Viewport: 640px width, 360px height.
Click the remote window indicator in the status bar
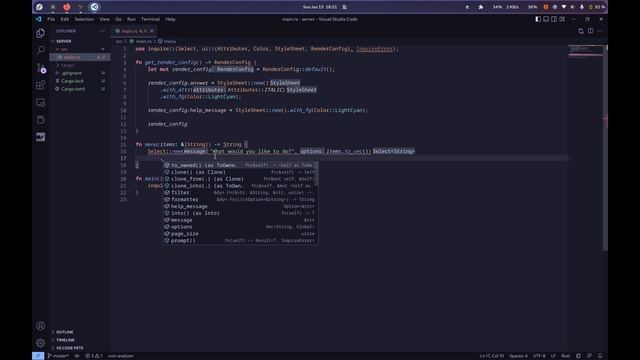(38, 356)
